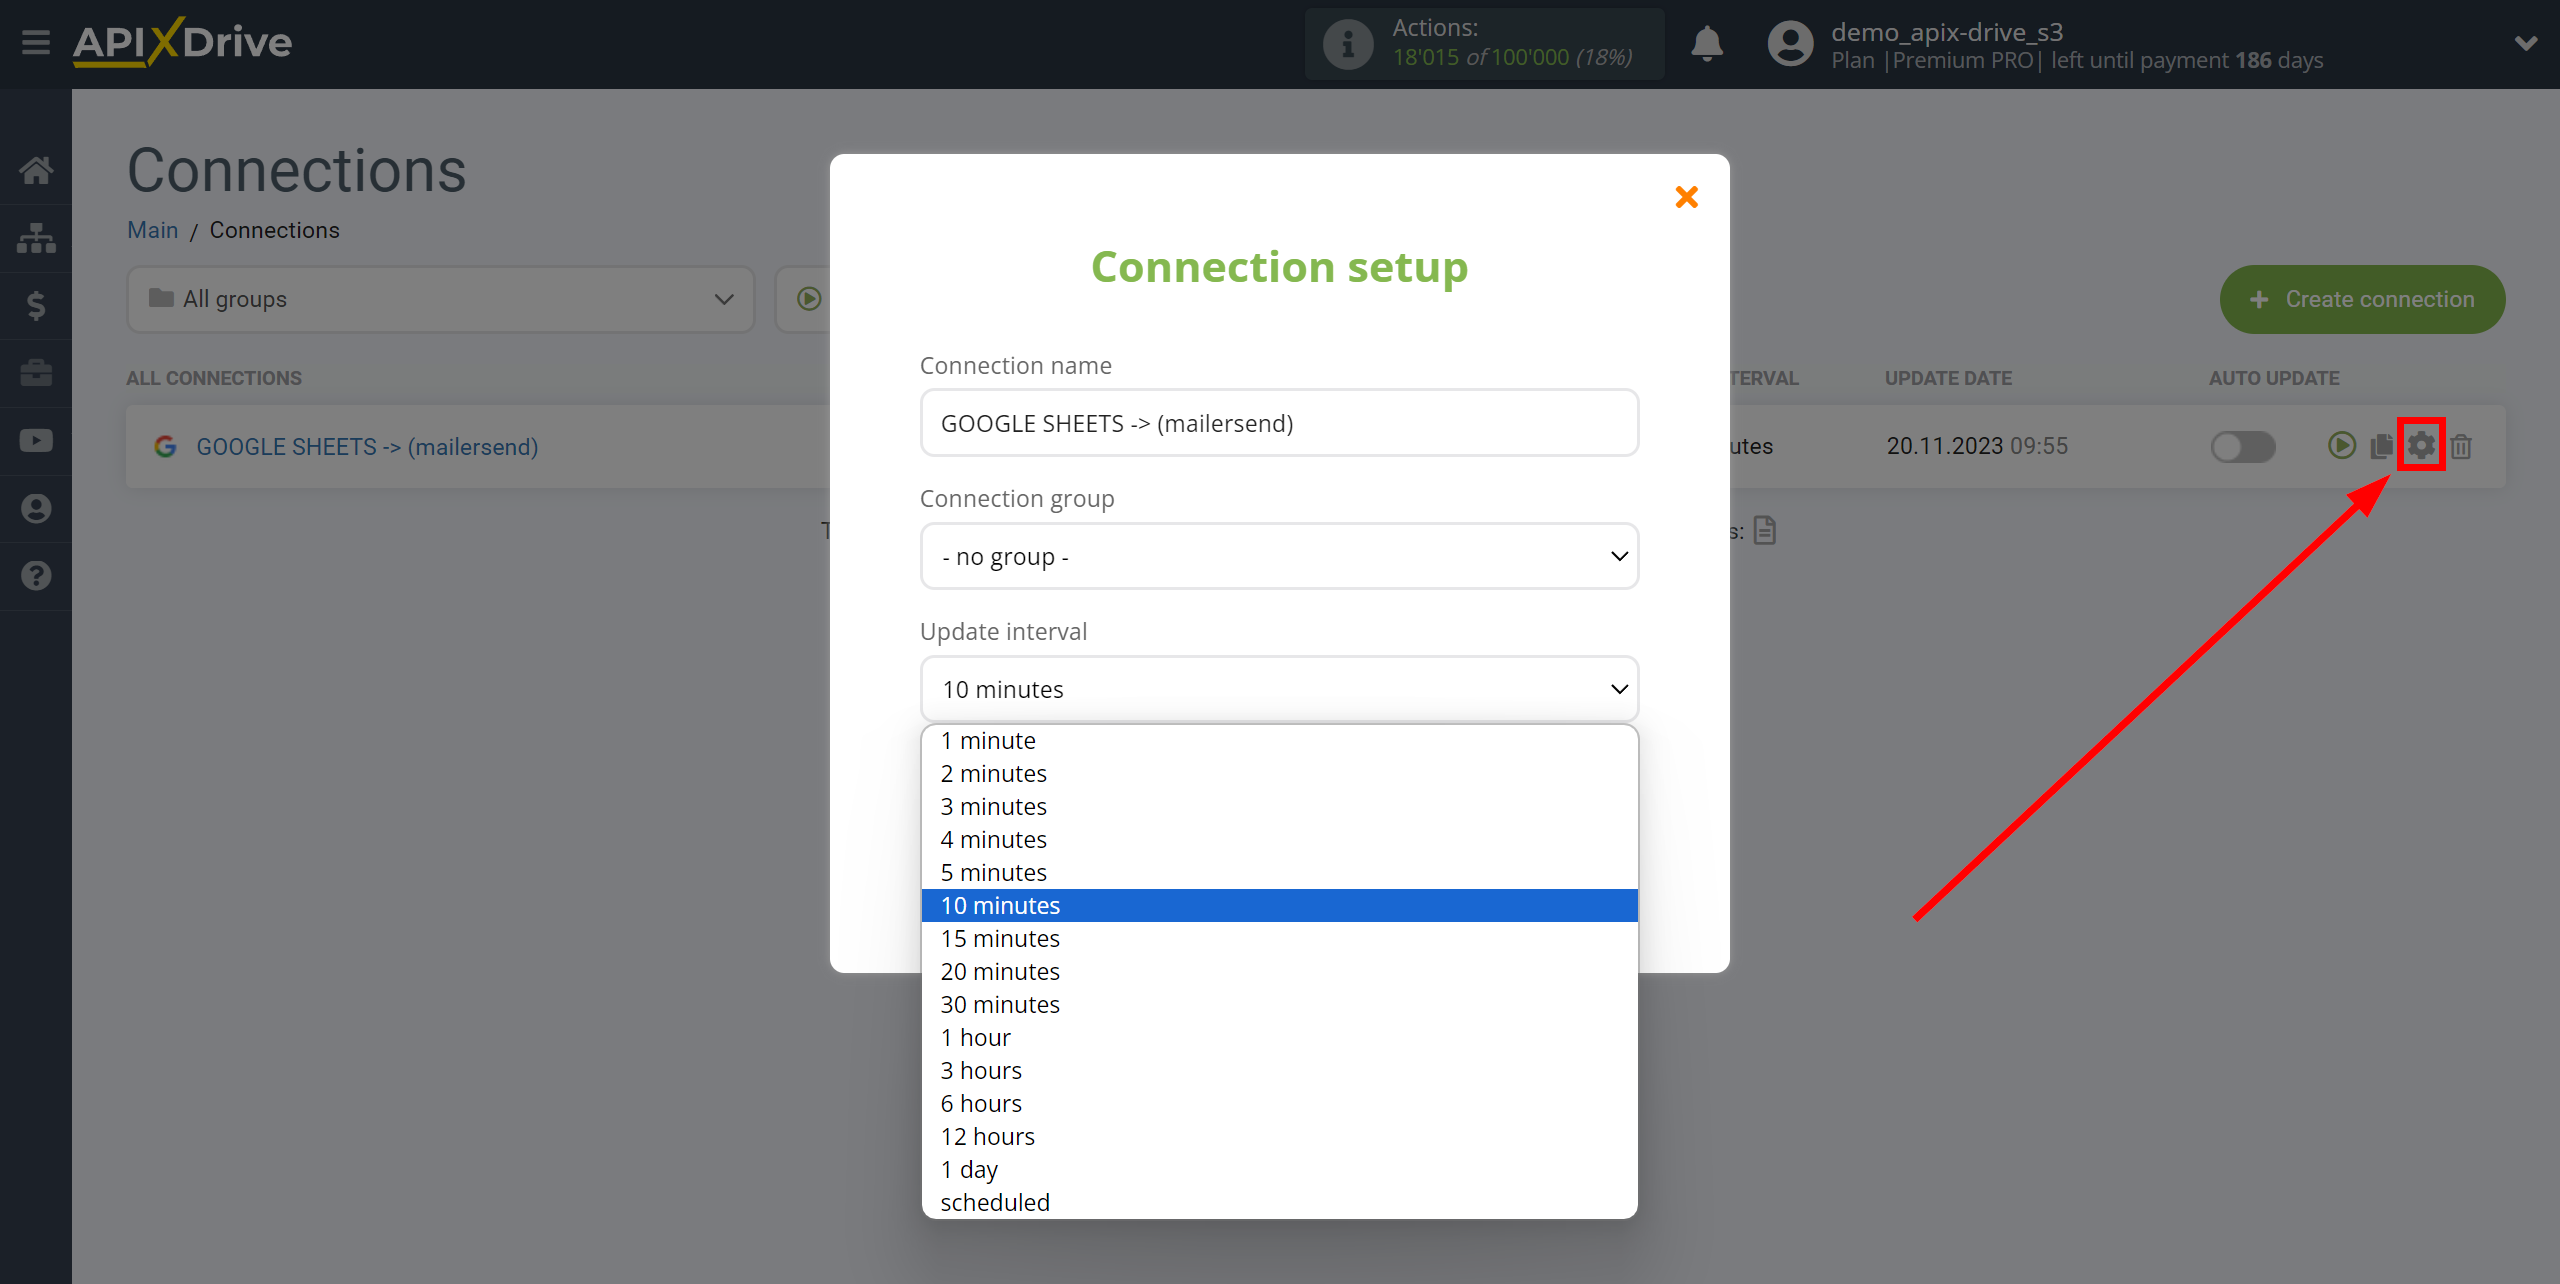2560x1284 pixels.
Task: Click the Create connection button
Action: tap(2360, 298)
